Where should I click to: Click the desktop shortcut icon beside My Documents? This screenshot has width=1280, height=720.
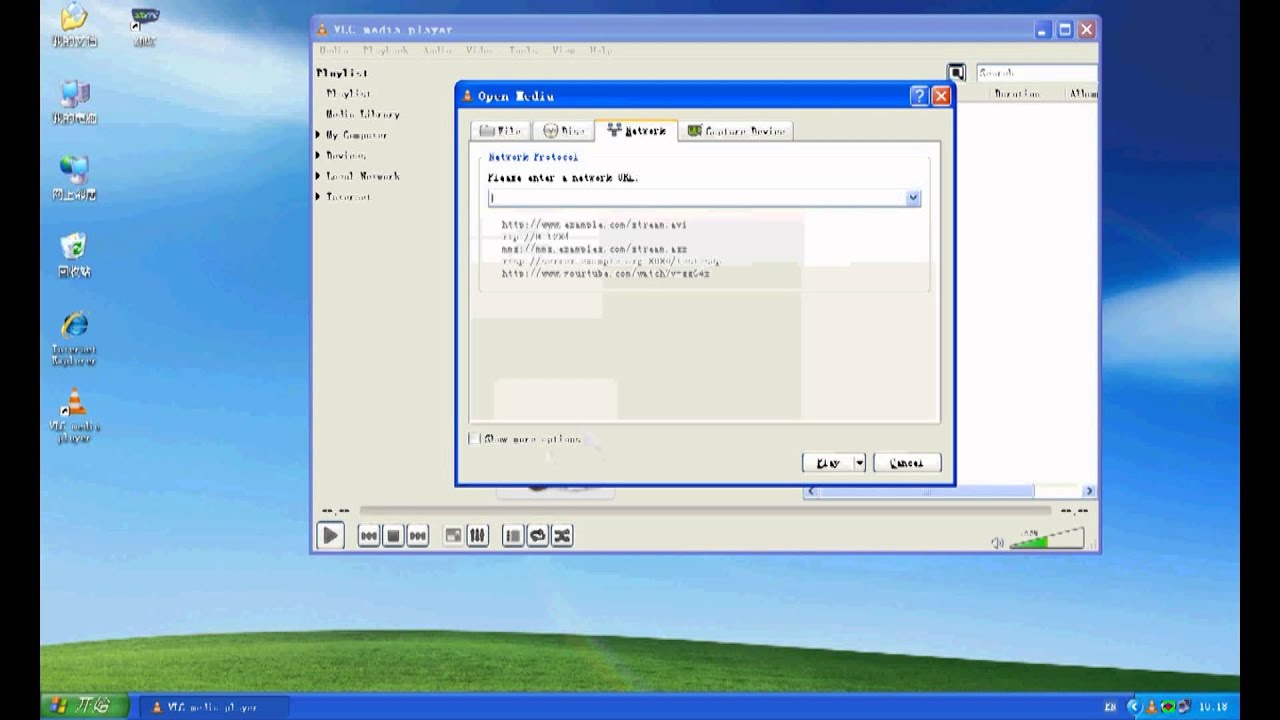click(145, 26)
